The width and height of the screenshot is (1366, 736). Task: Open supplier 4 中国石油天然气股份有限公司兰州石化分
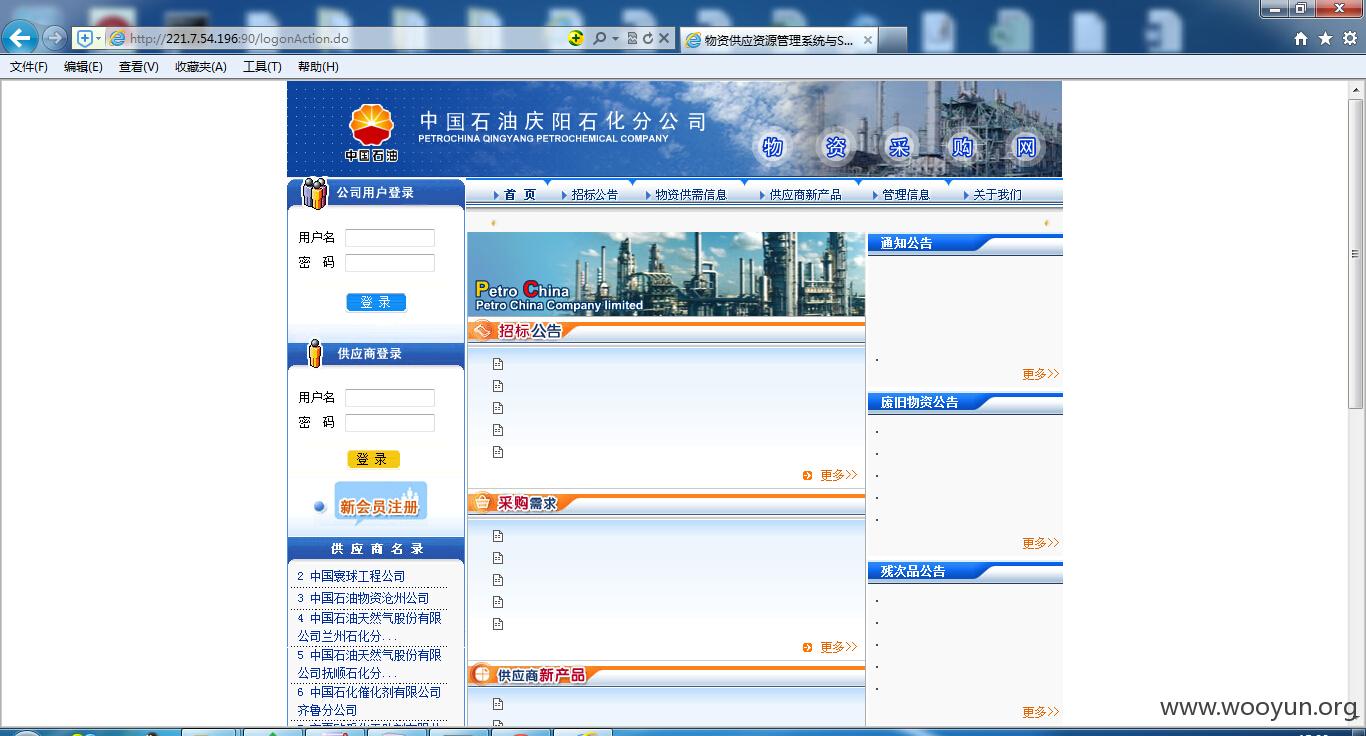tap(369, 627)
